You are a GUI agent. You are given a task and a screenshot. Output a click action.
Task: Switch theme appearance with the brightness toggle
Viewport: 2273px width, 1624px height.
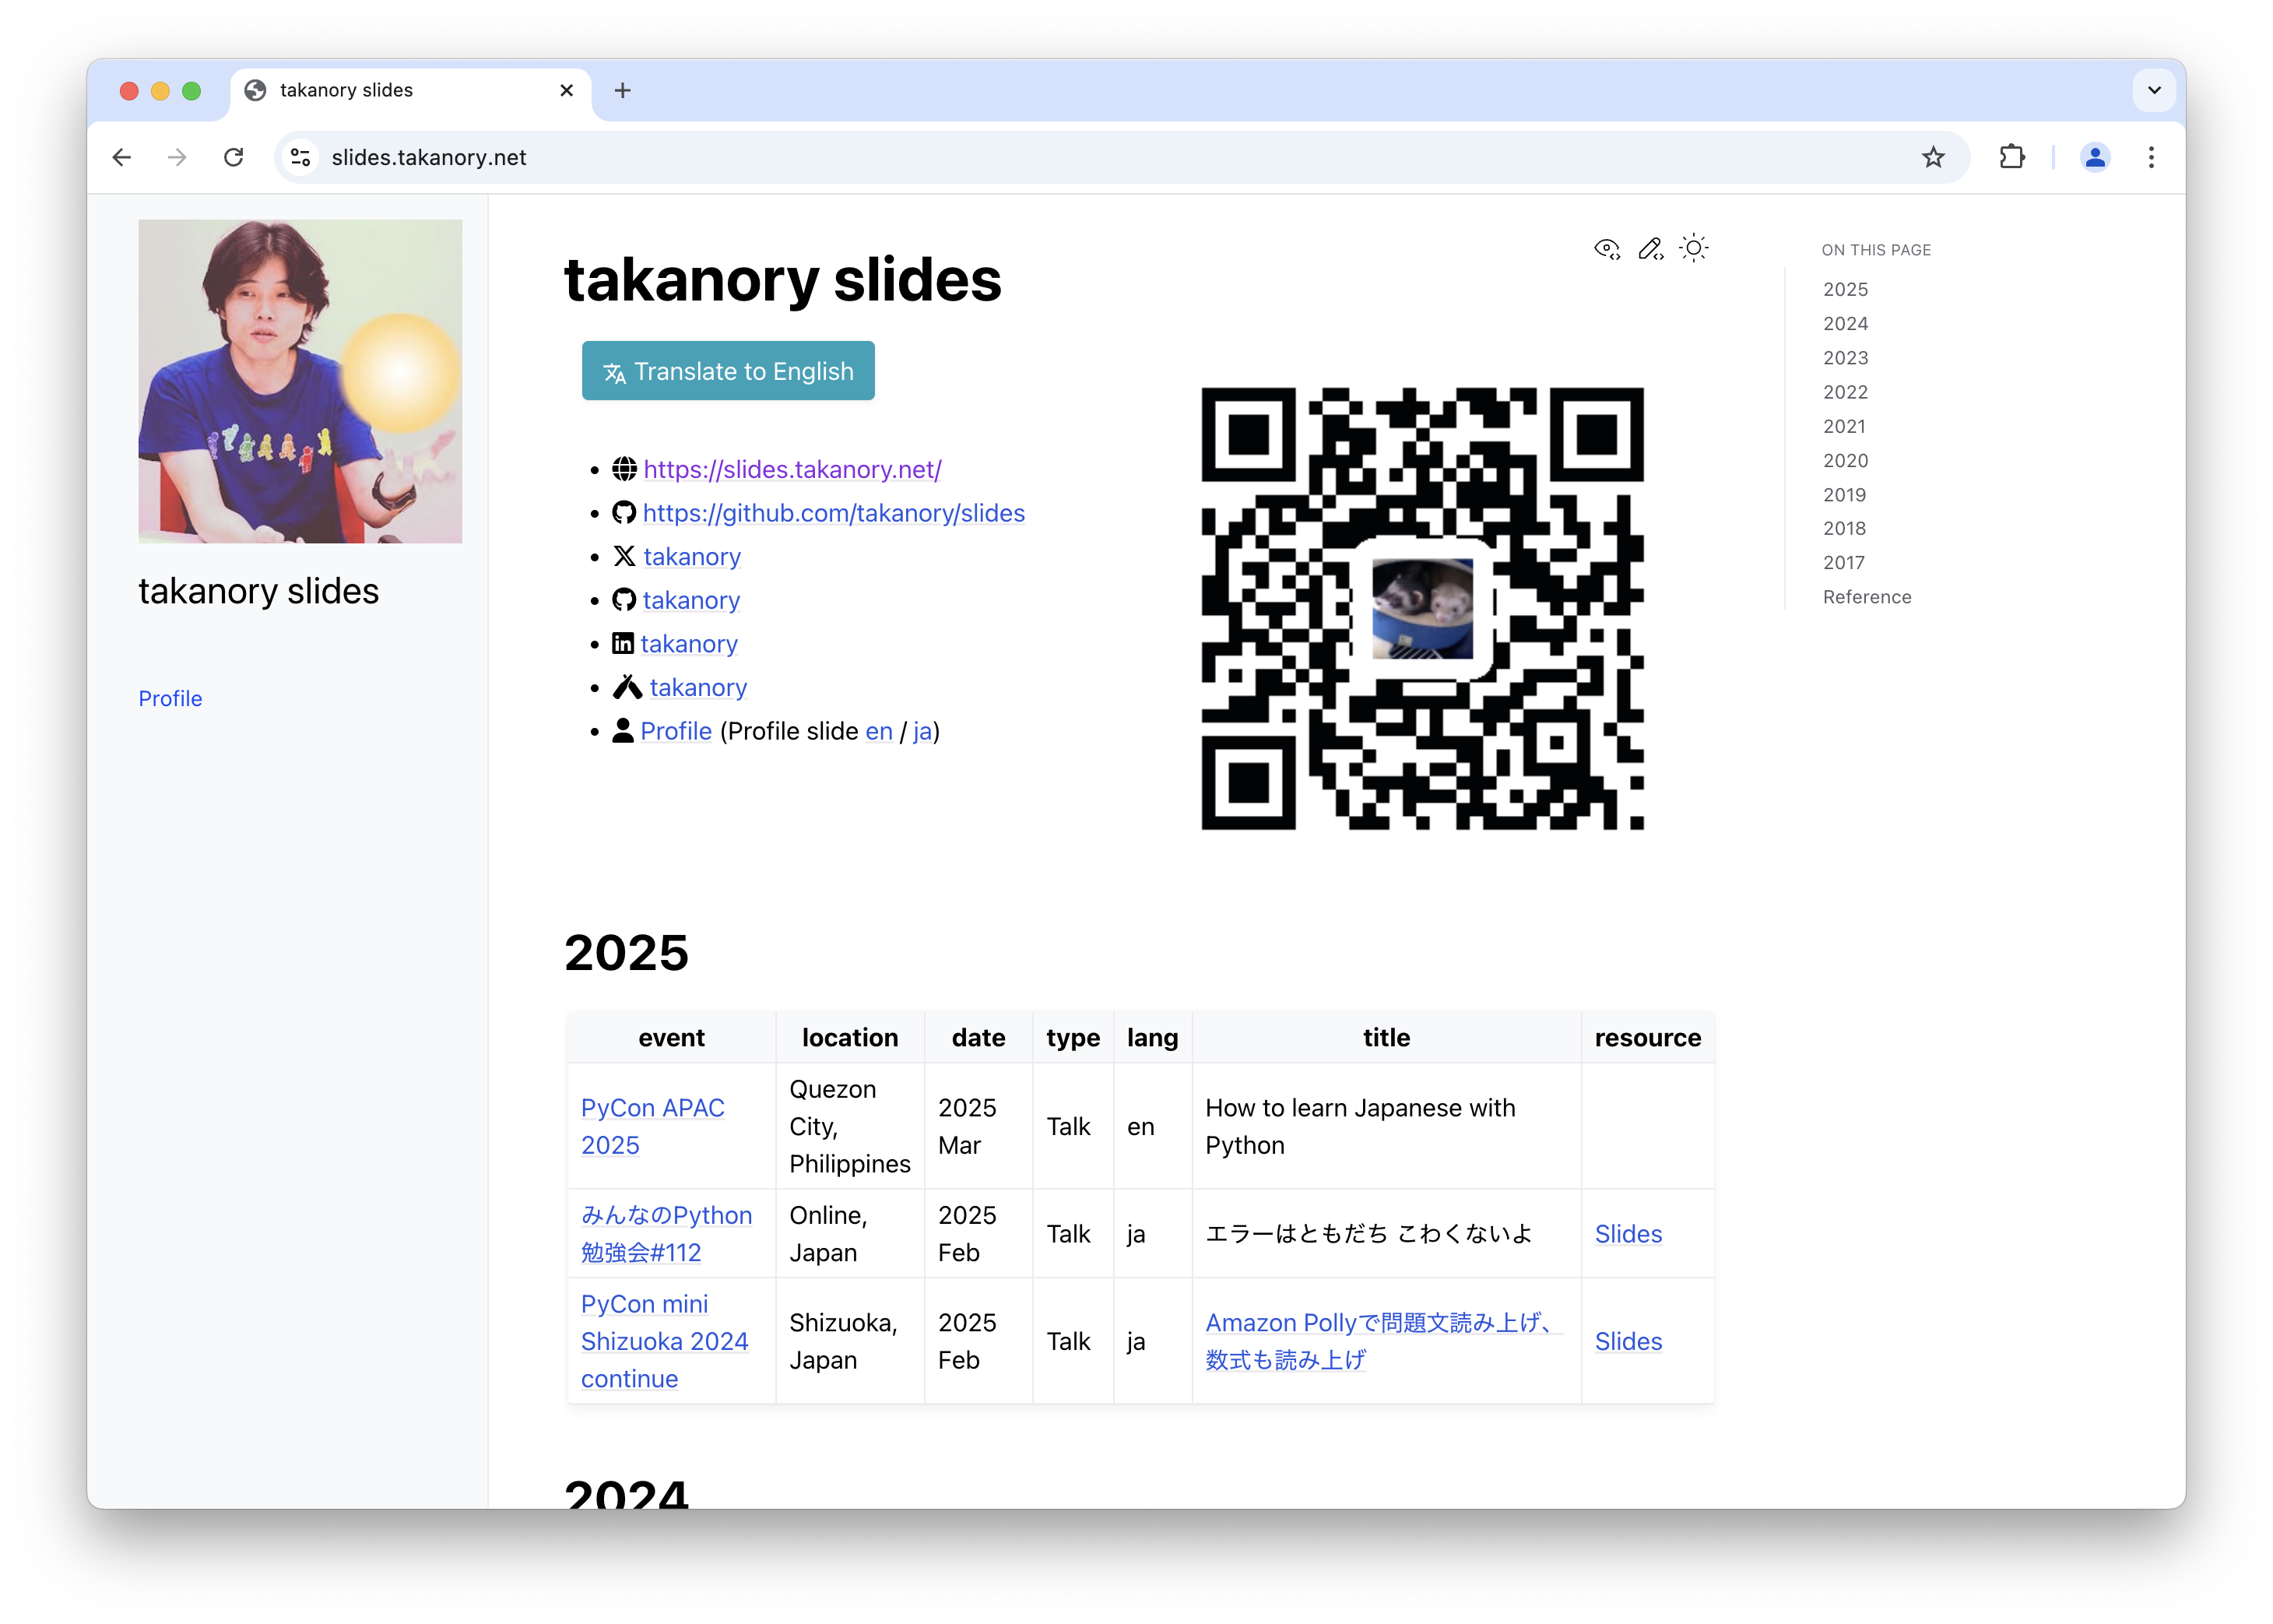1693,247
